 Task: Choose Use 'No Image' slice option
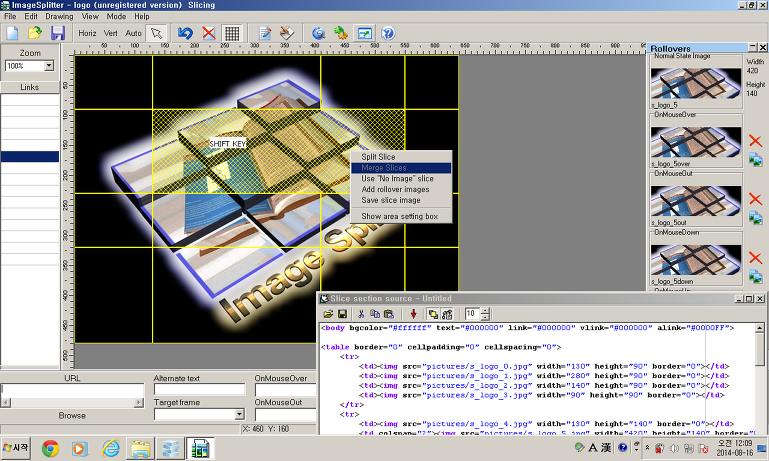[401, 179]
